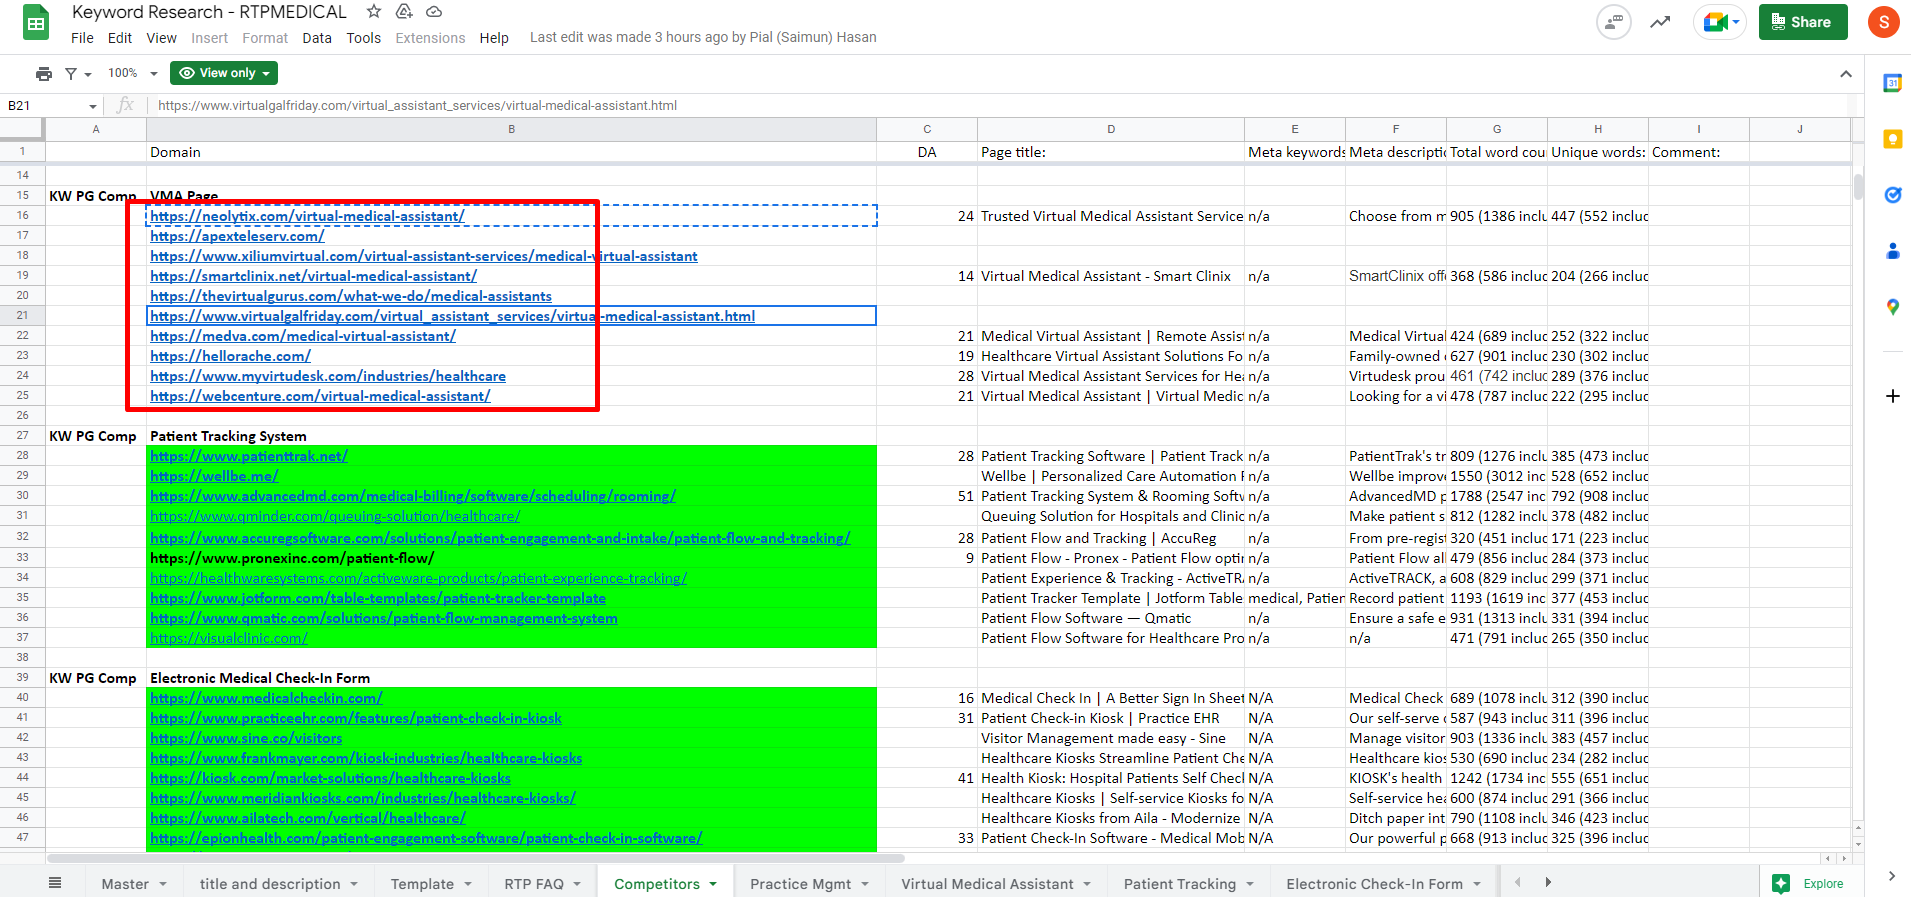
Task: Open Template tab dropdown arrow
Action: [467, 884]
